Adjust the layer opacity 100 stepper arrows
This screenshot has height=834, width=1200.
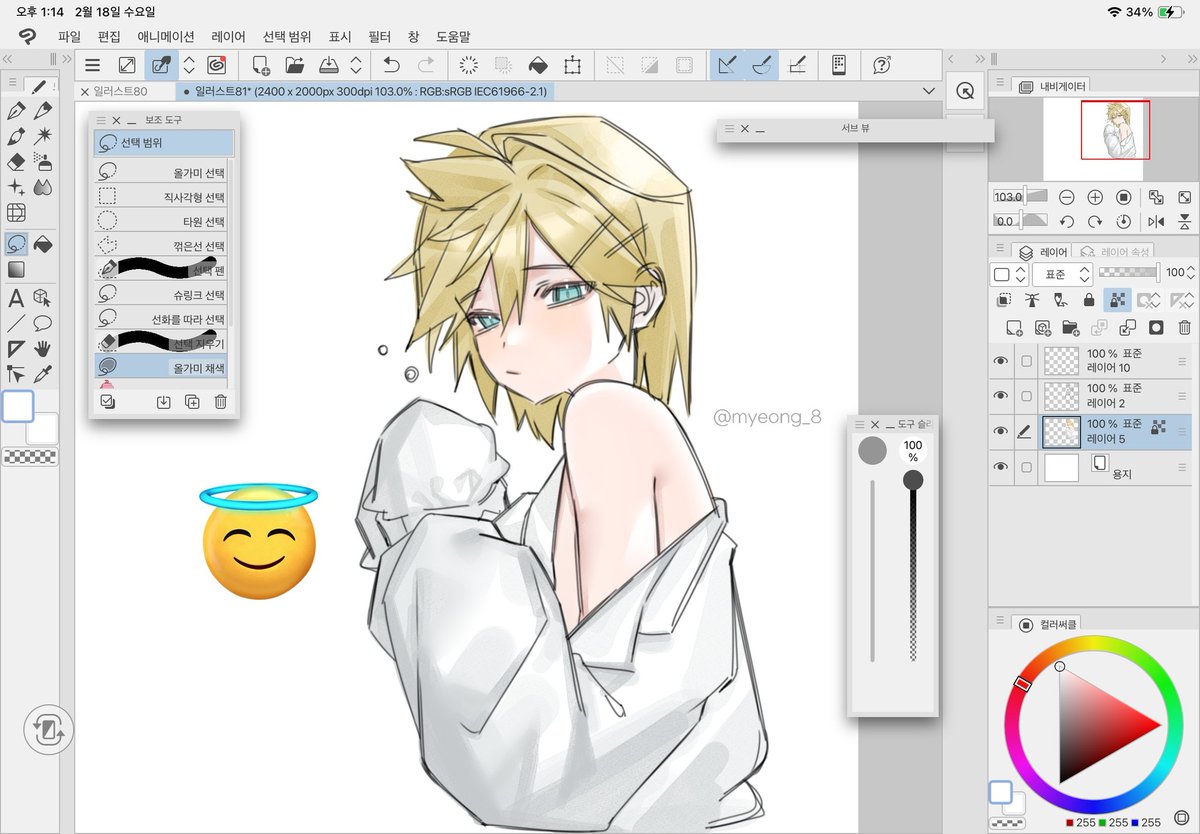(1191, 273)
